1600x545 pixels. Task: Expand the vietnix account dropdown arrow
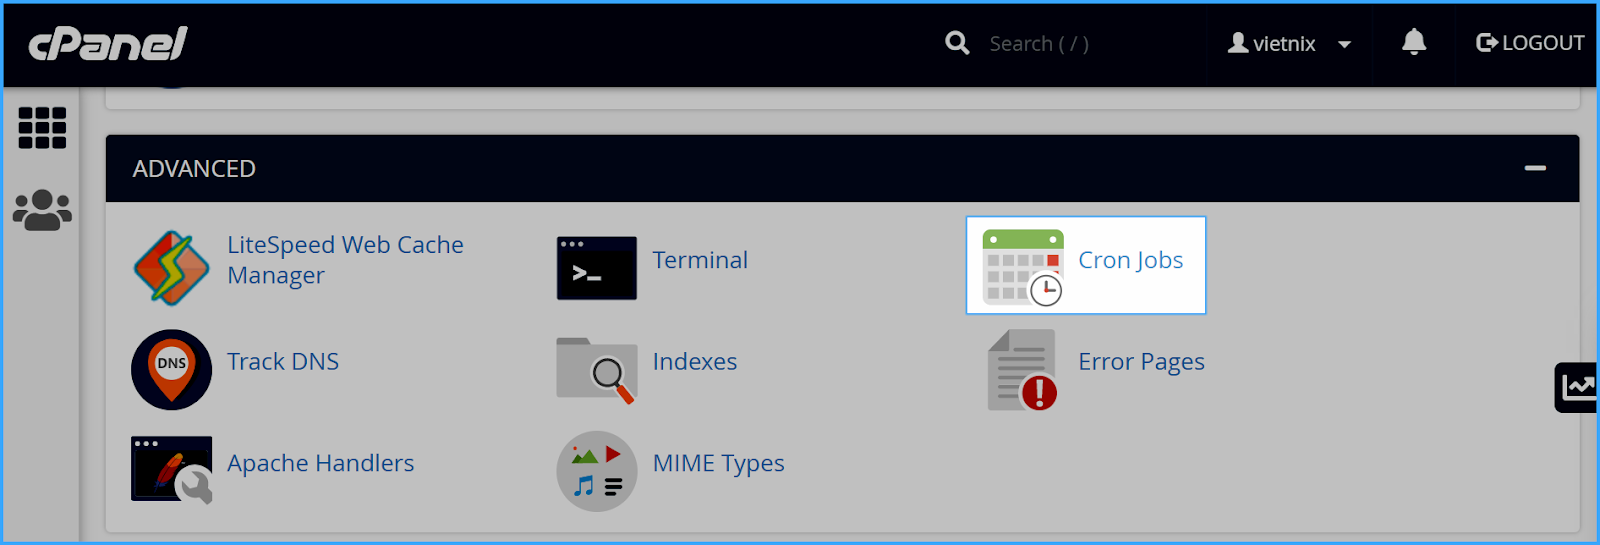pyautogui.click(x=1344, y=44)
